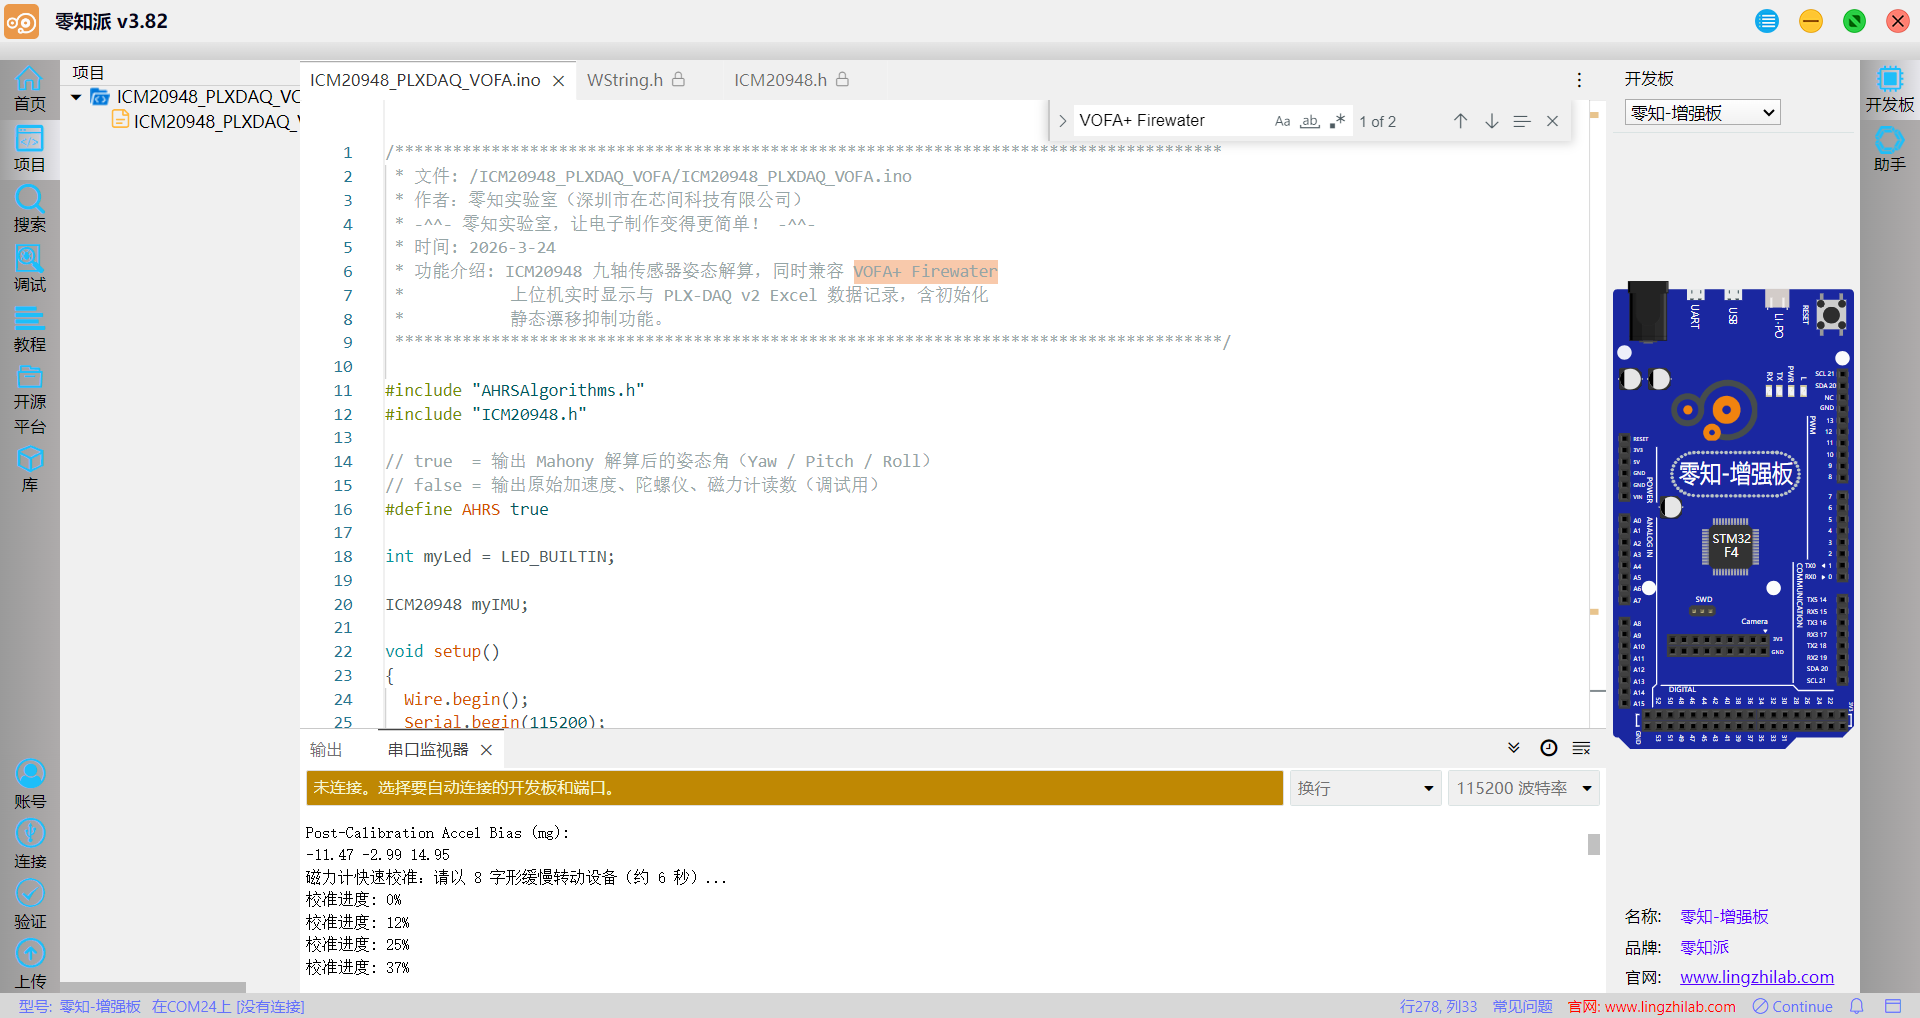
Task: Expand replace field chevron in find widget
Action: [x=1062, y=121]
